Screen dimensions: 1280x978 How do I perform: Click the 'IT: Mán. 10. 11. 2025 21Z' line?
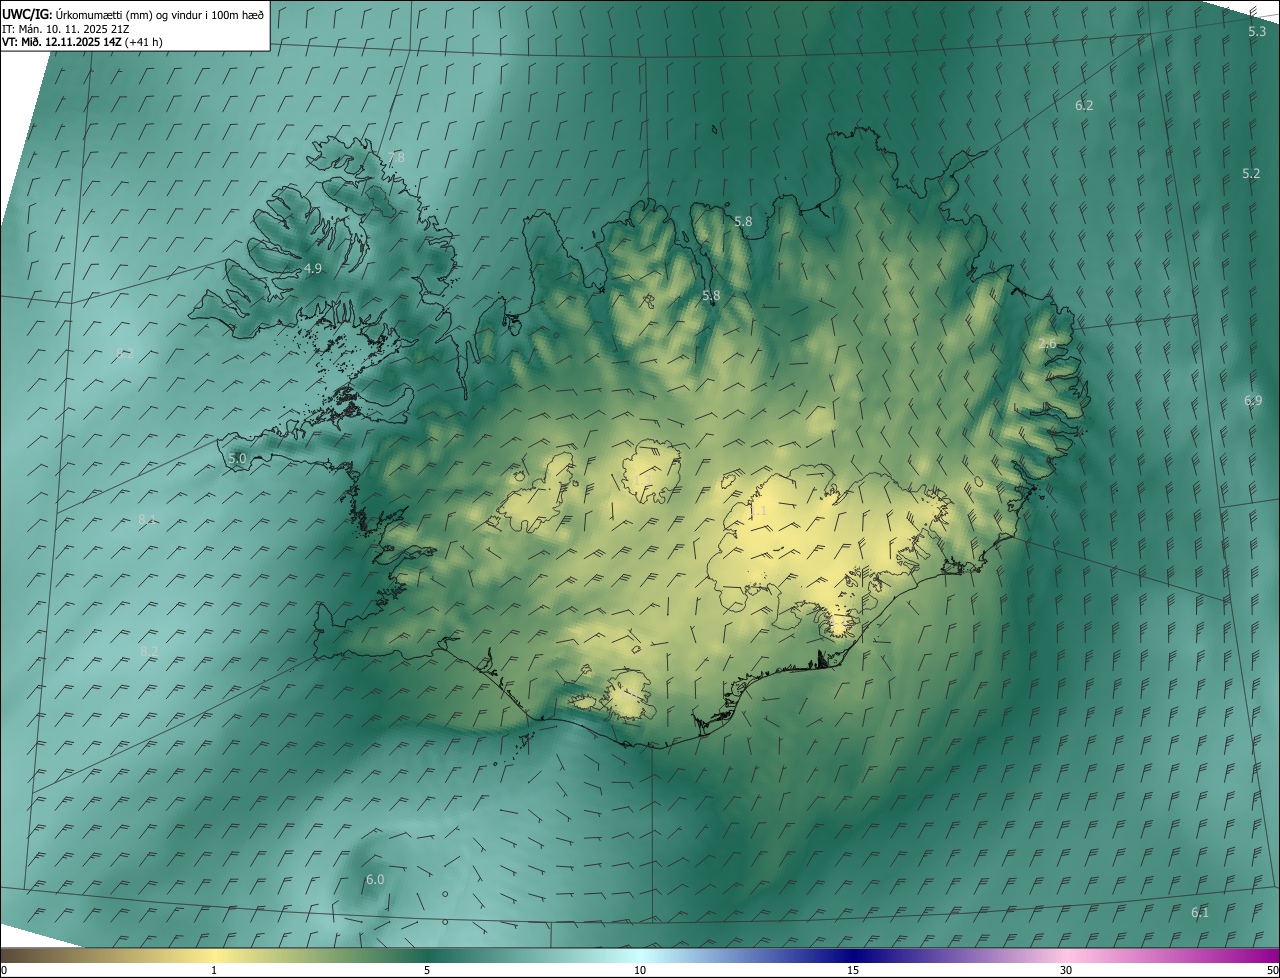click(65, 28)
